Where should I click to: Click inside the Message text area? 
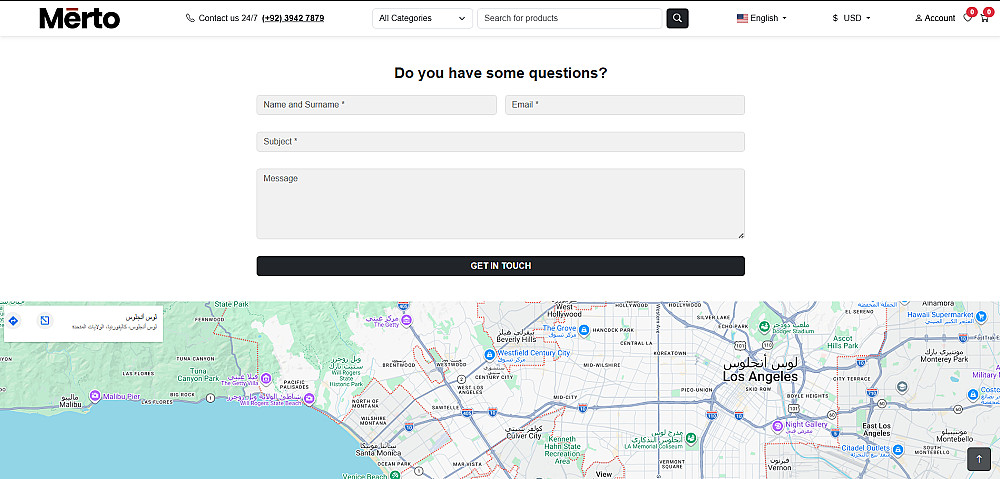click(501, 204)
